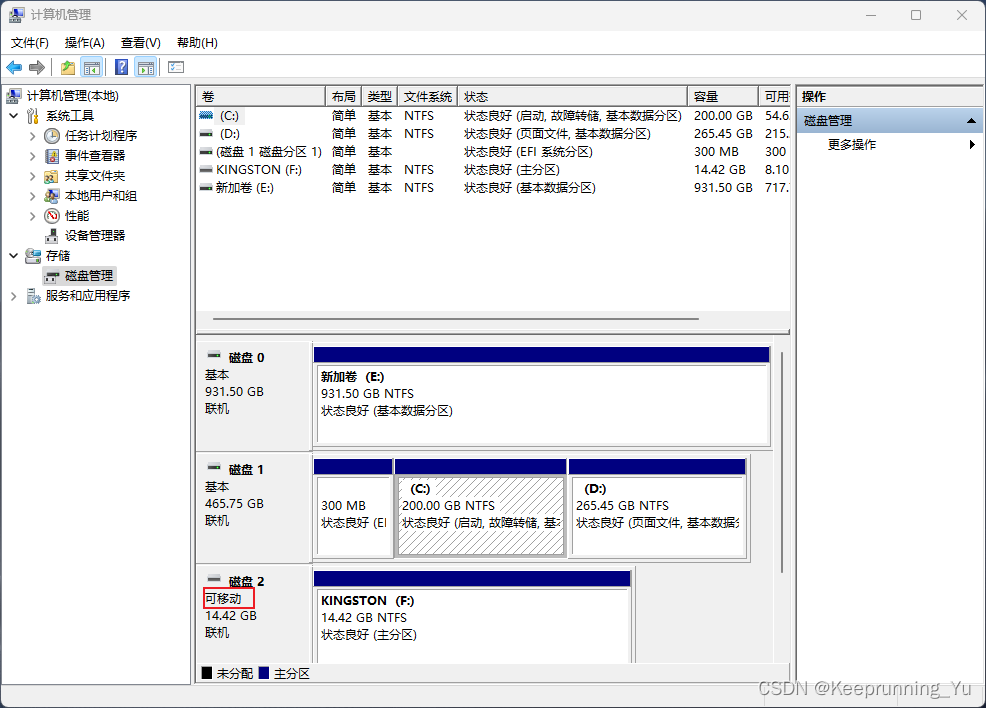Select the 300 MB EFI partition block
This screenshot has width=986, height=708.
tap(353, 508)
